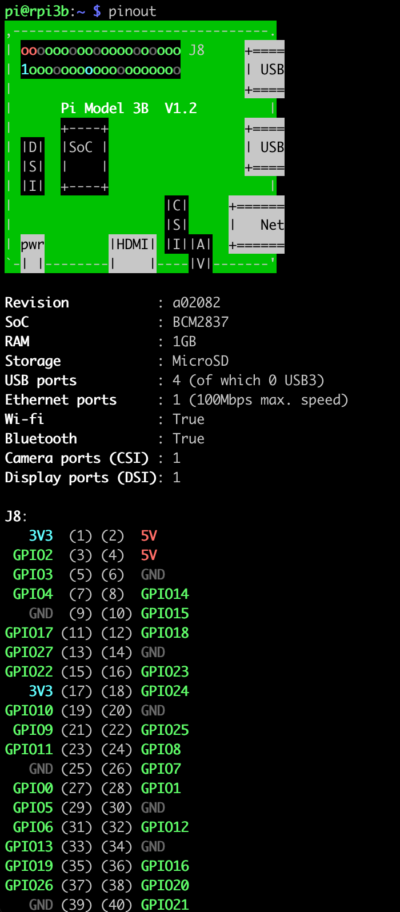The image size is (400, 912).
Task: Click the SoC value BCM2837
Action: tap(201, 322)
